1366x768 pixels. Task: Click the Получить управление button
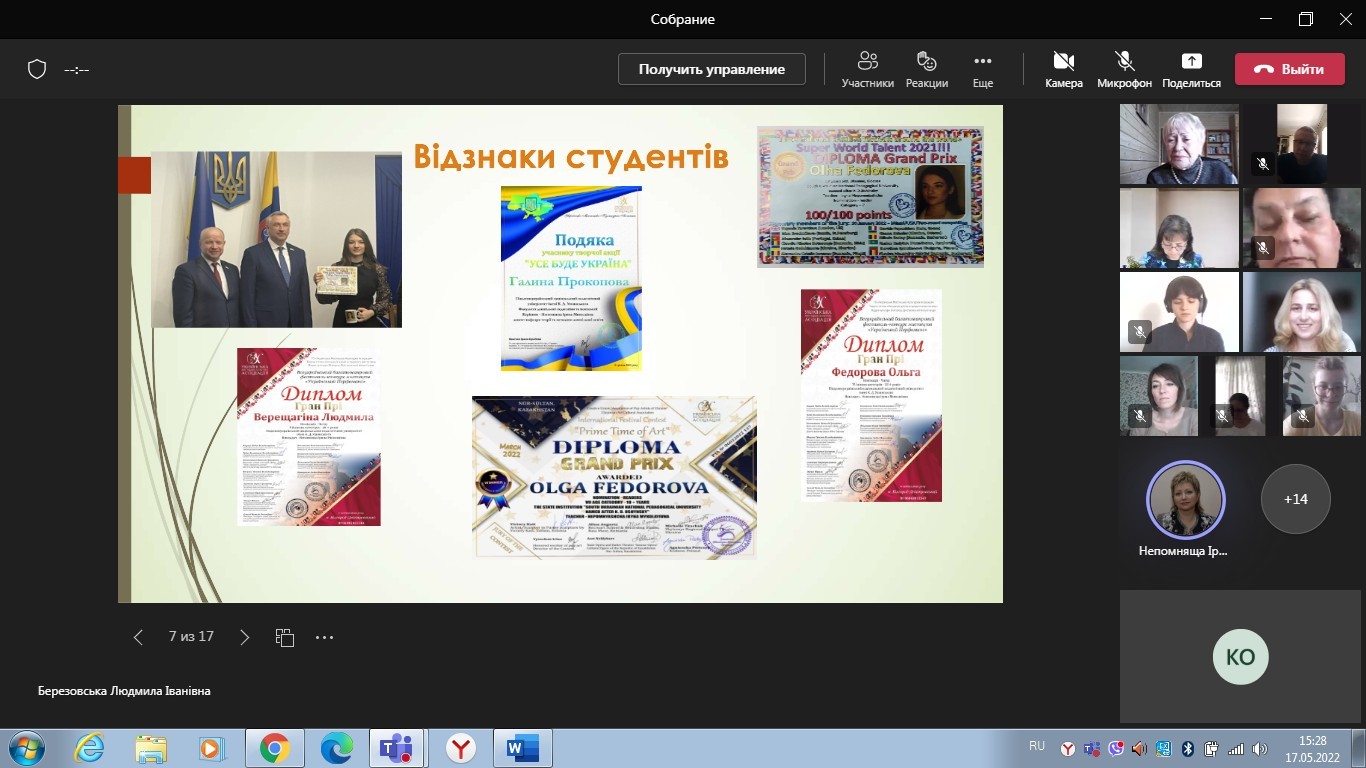point(711,69)
